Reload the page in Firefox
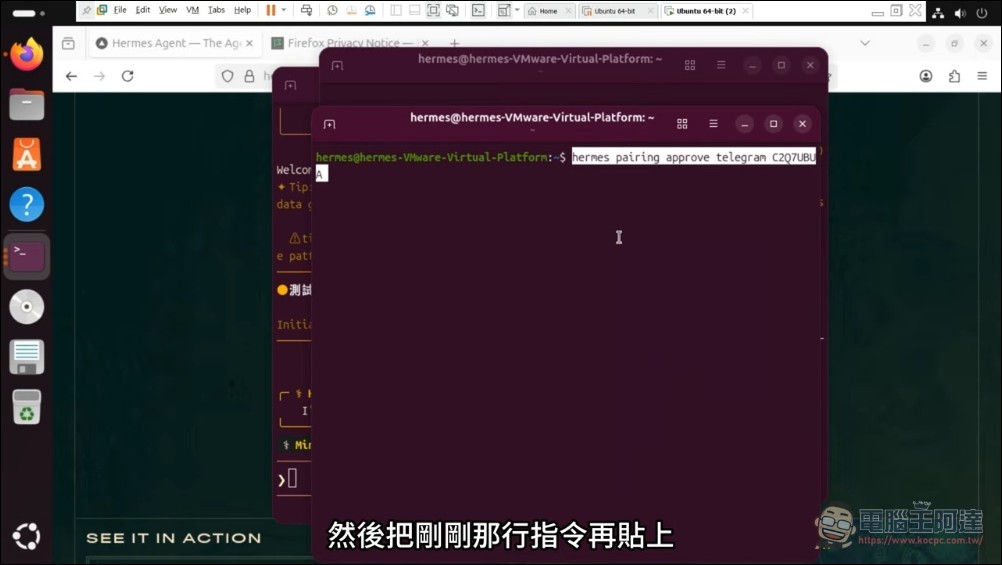 (127, 76)
